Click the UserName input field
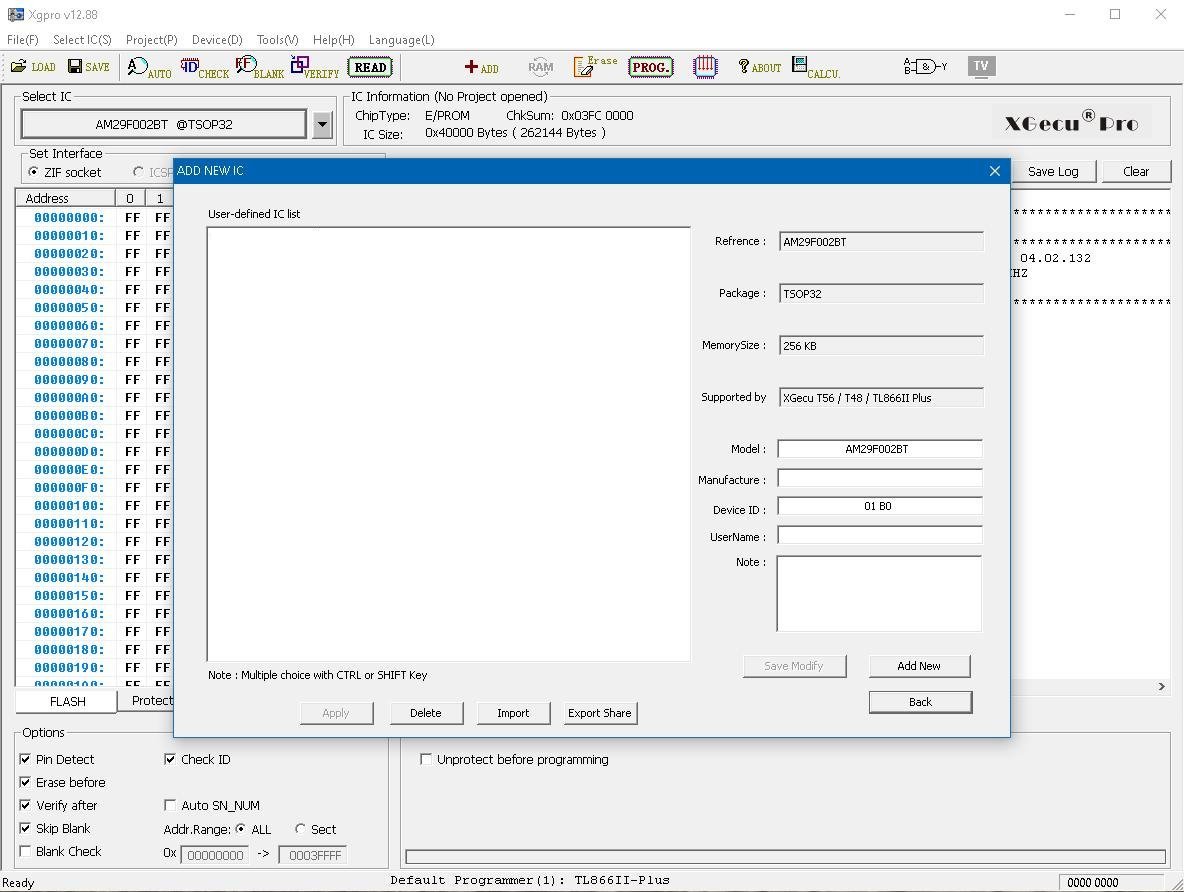Image resolution: width=1184 pixels, height=892 pixels. (x=880, y=536)
